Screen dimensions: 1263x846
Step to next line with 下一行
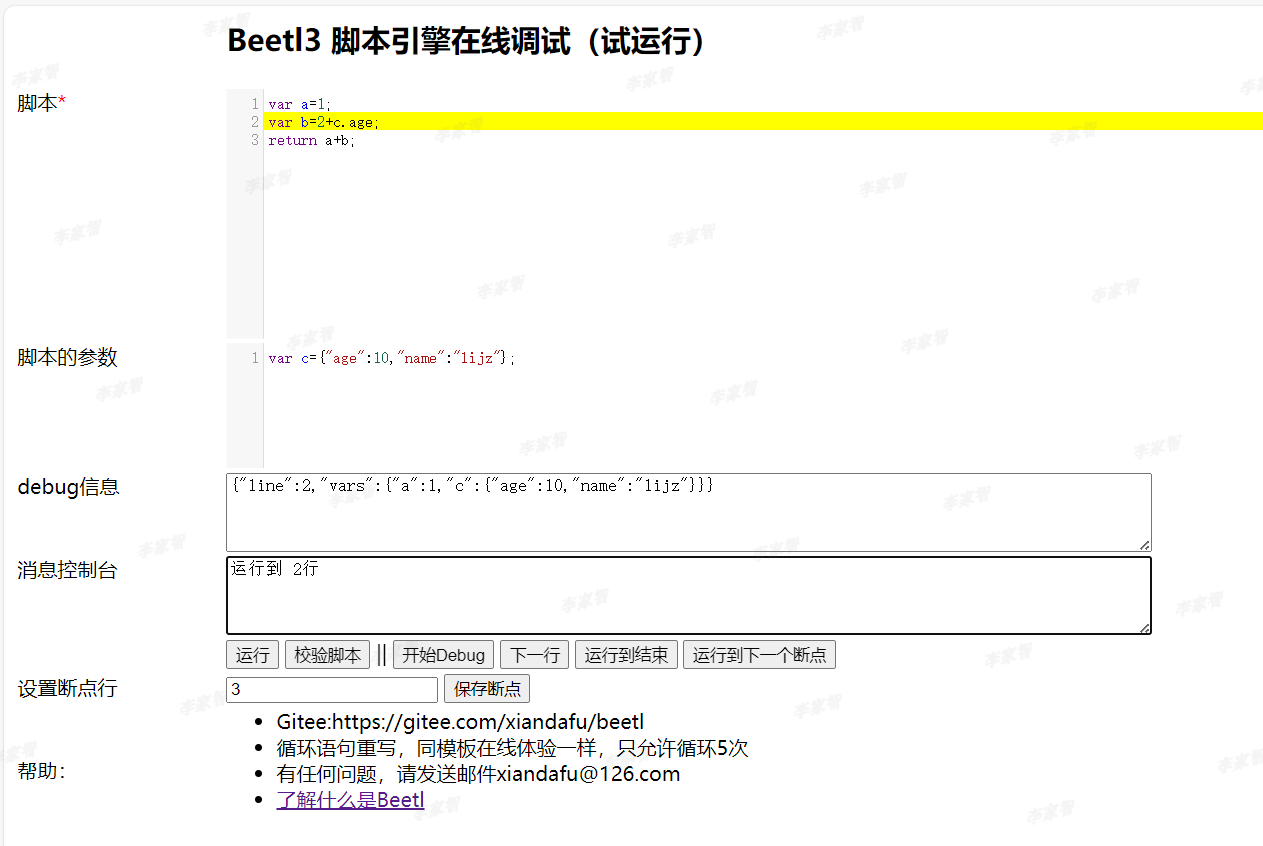coord(534,655)
